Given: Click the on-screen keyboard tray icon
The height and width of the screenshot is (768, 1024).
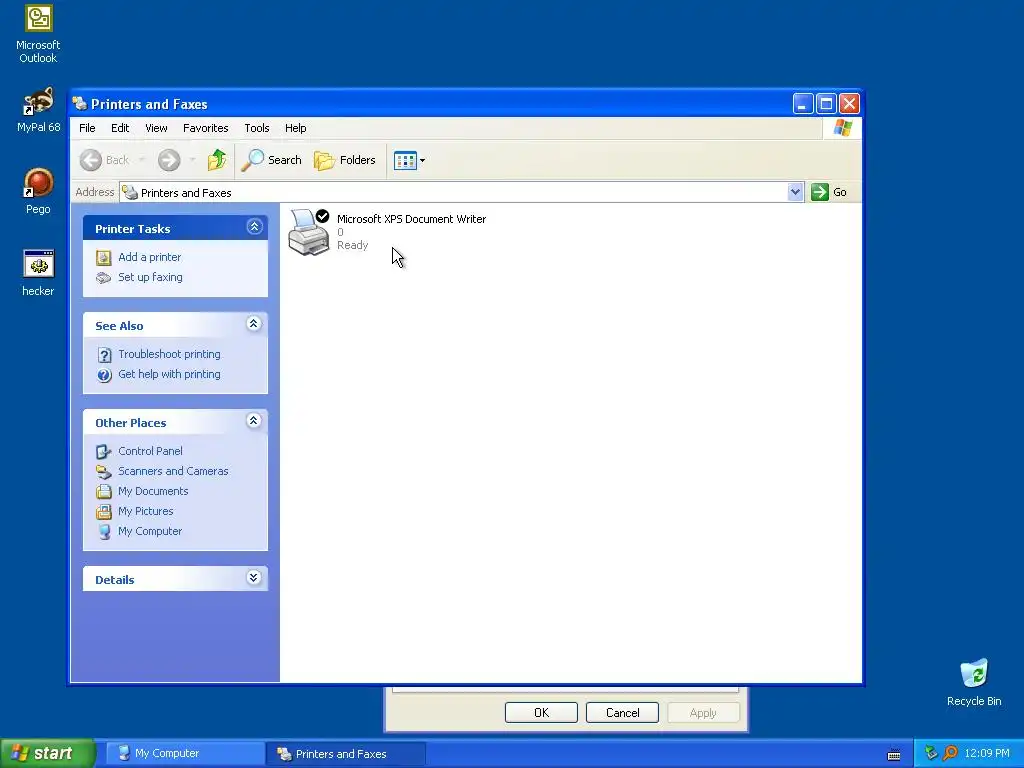Looking at the screenshot, I should (894, 754).
